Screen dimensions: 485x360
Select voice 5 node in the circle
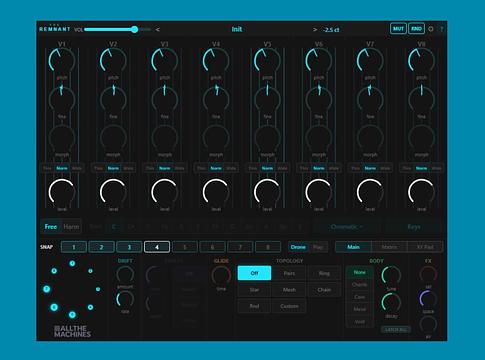[x=72, y=314]
